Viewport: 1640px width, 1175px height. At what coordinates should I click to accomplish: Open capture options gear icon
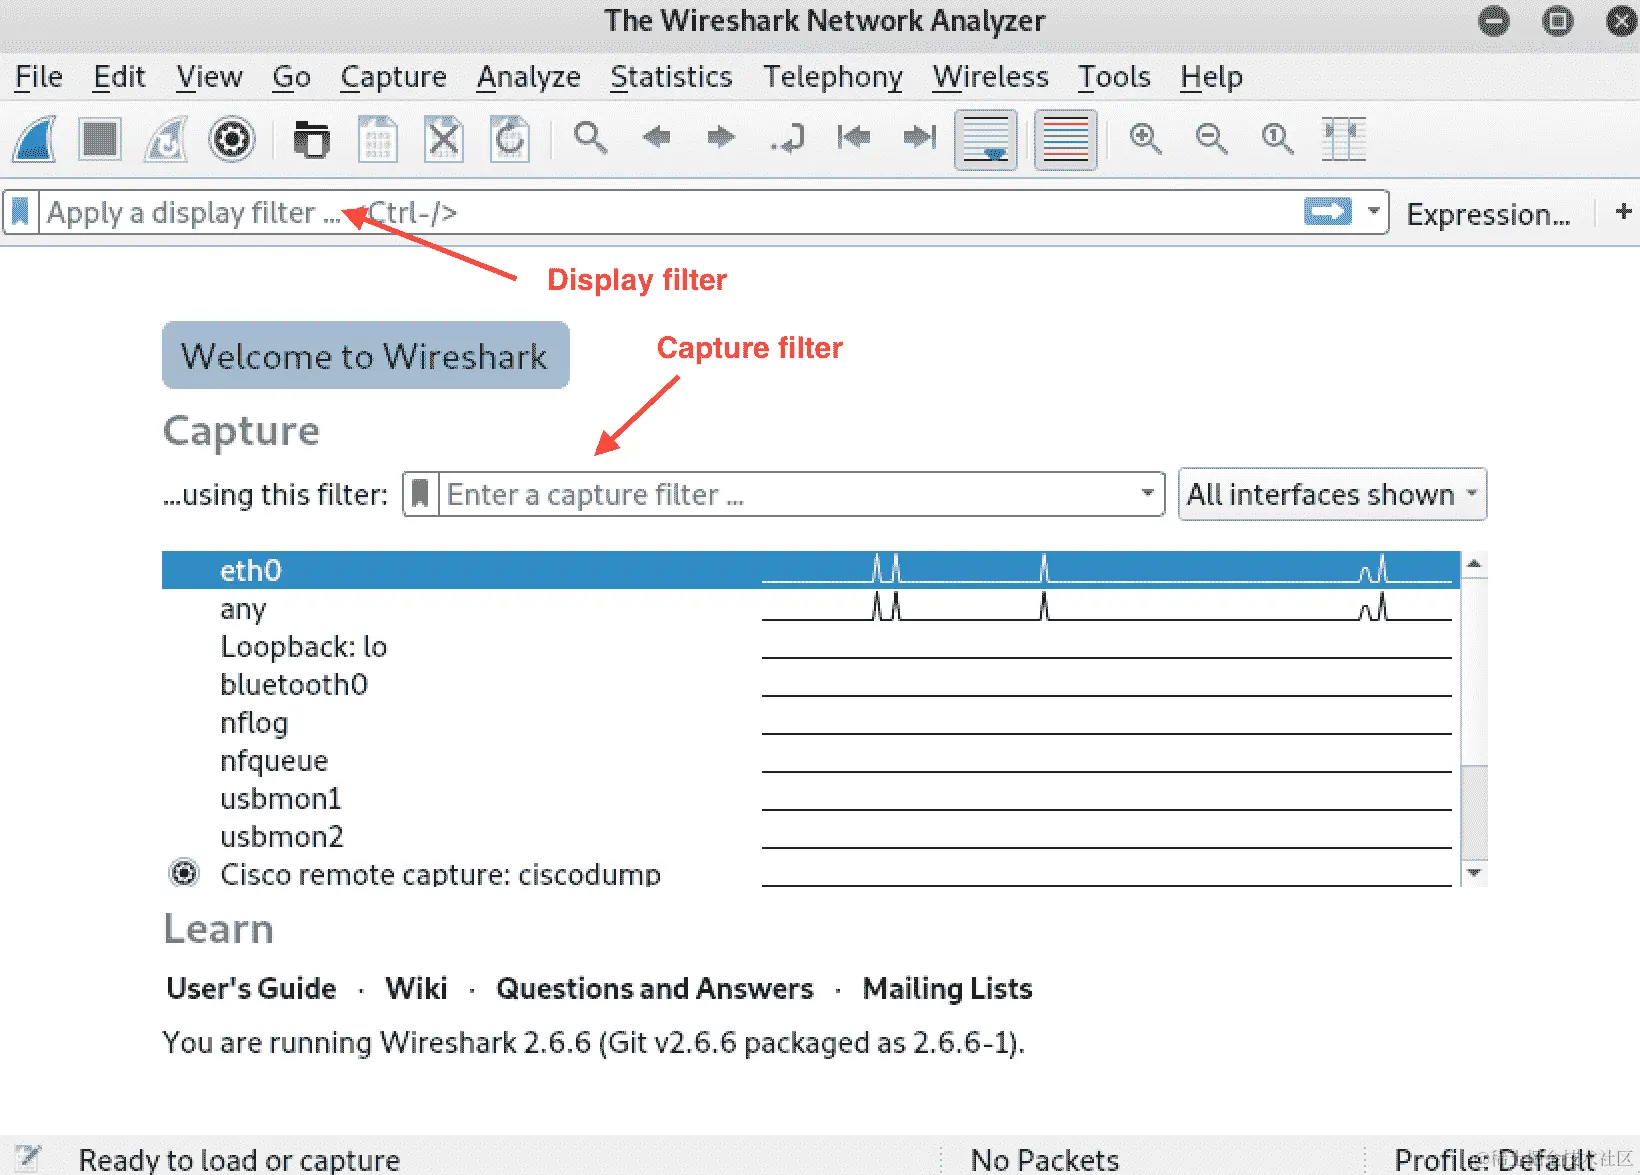(232, 139)
